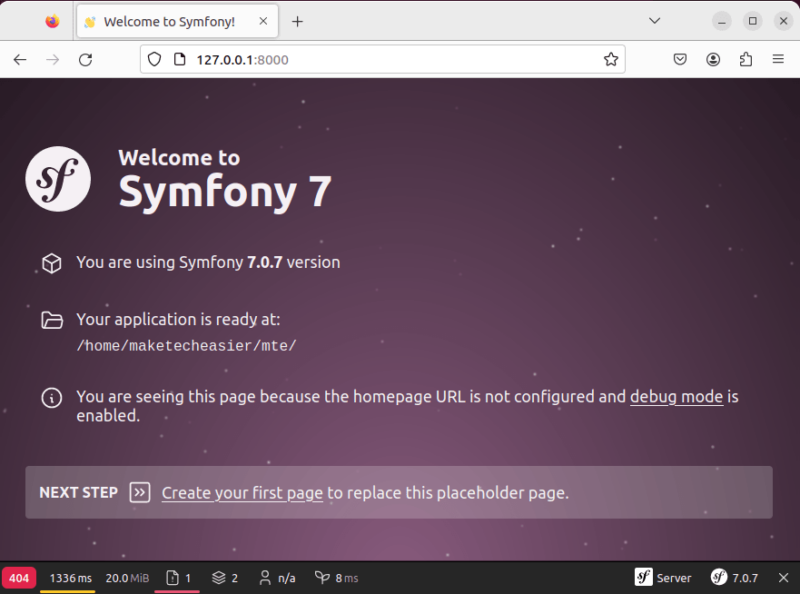
Task: Dismiss the Symfony debug toolbar
Action: (x=783, y=578)
